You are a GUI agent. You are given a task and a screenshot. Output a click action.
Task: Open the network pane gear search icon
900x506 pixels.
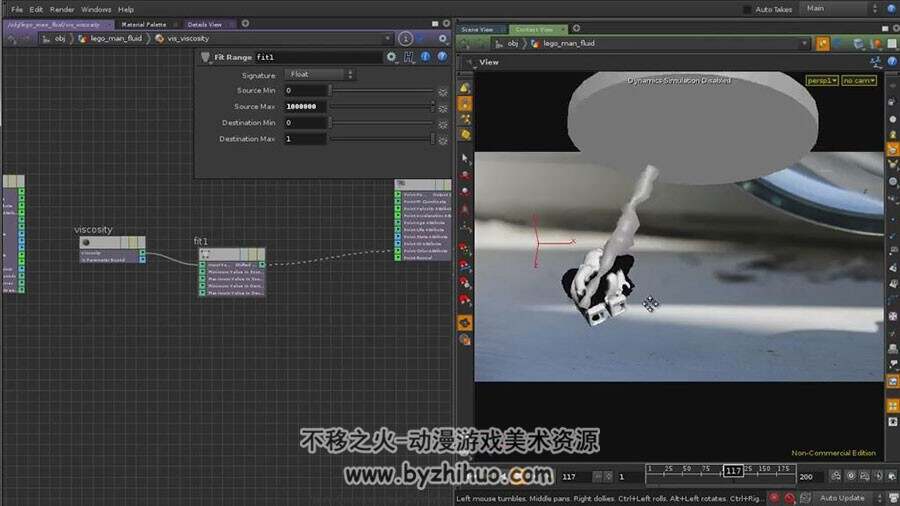pyautogui.click(x=443, y=38)
